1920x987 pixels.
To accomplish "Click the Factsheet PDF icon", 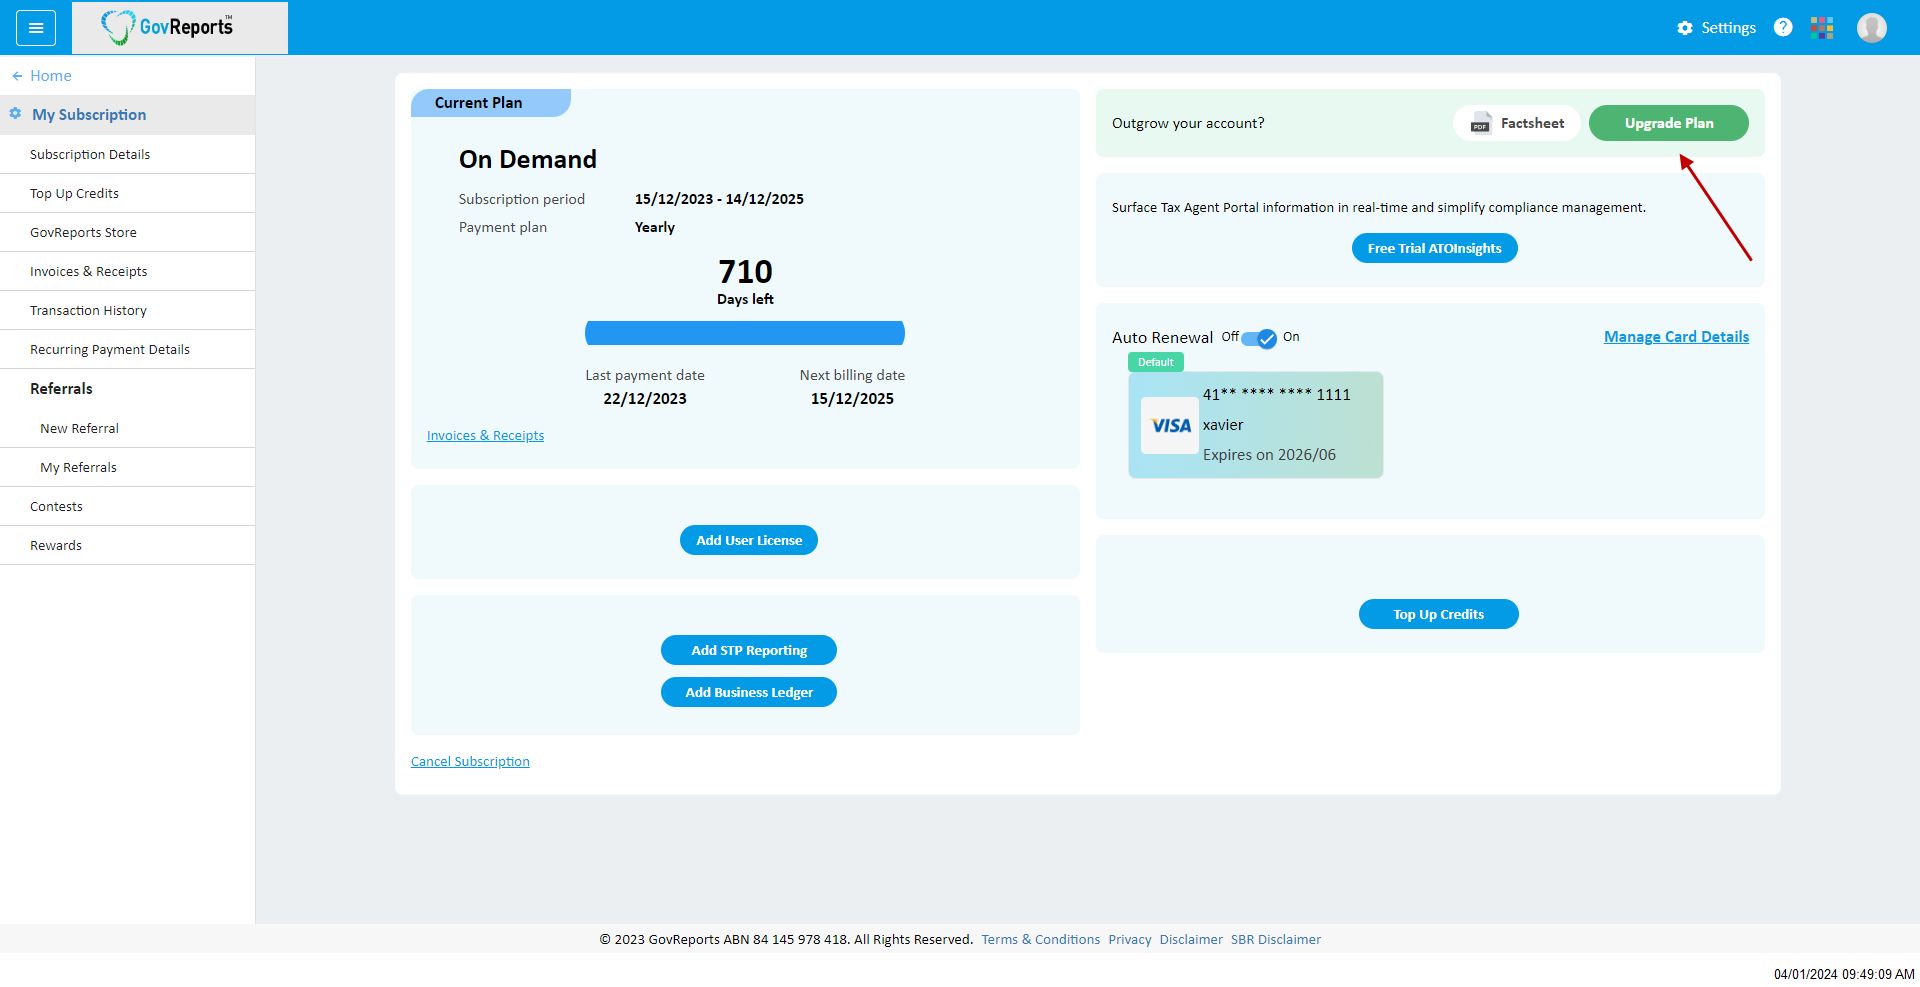I will [x=1481, y=123].
